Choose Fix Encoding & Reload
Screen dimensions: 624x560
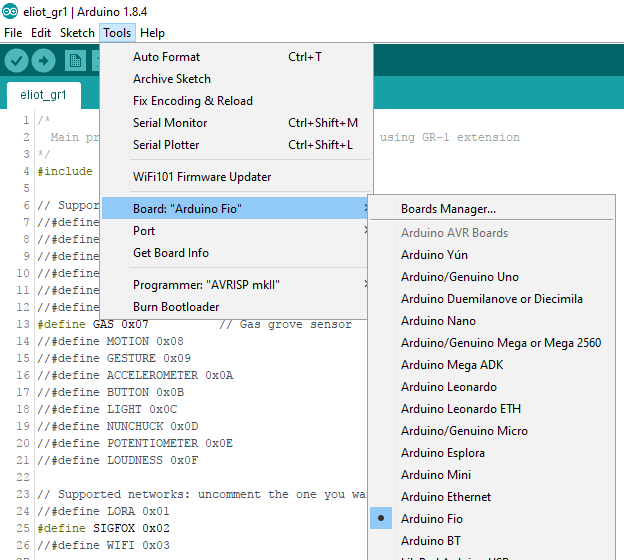coord(237,101)
